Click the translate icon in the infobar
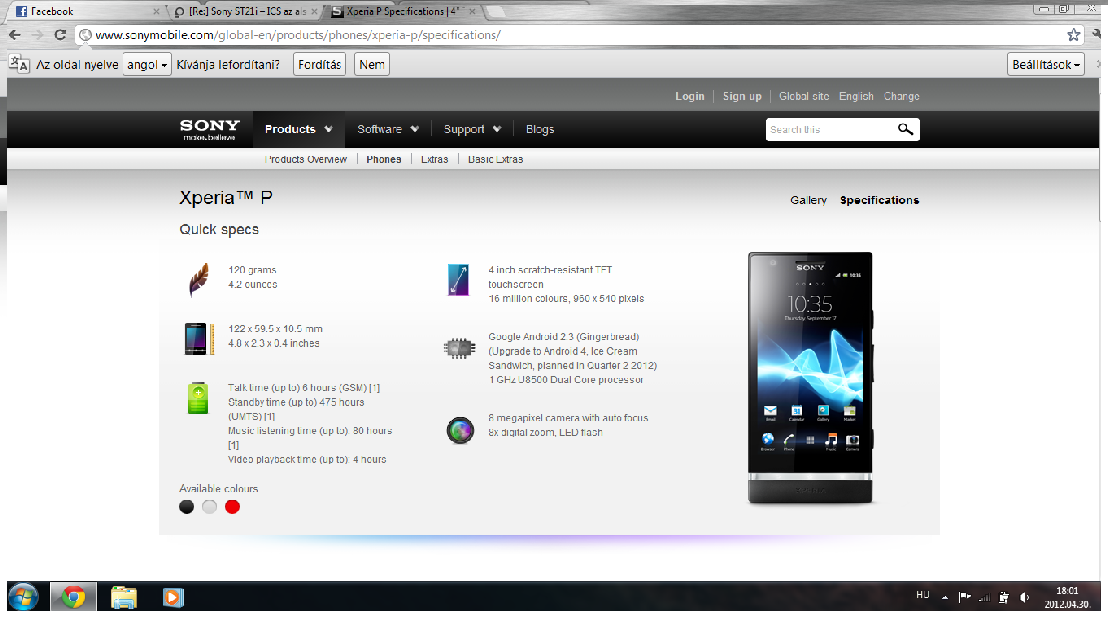The width and height of the screenshot is (1108, 628). (19, 64)
